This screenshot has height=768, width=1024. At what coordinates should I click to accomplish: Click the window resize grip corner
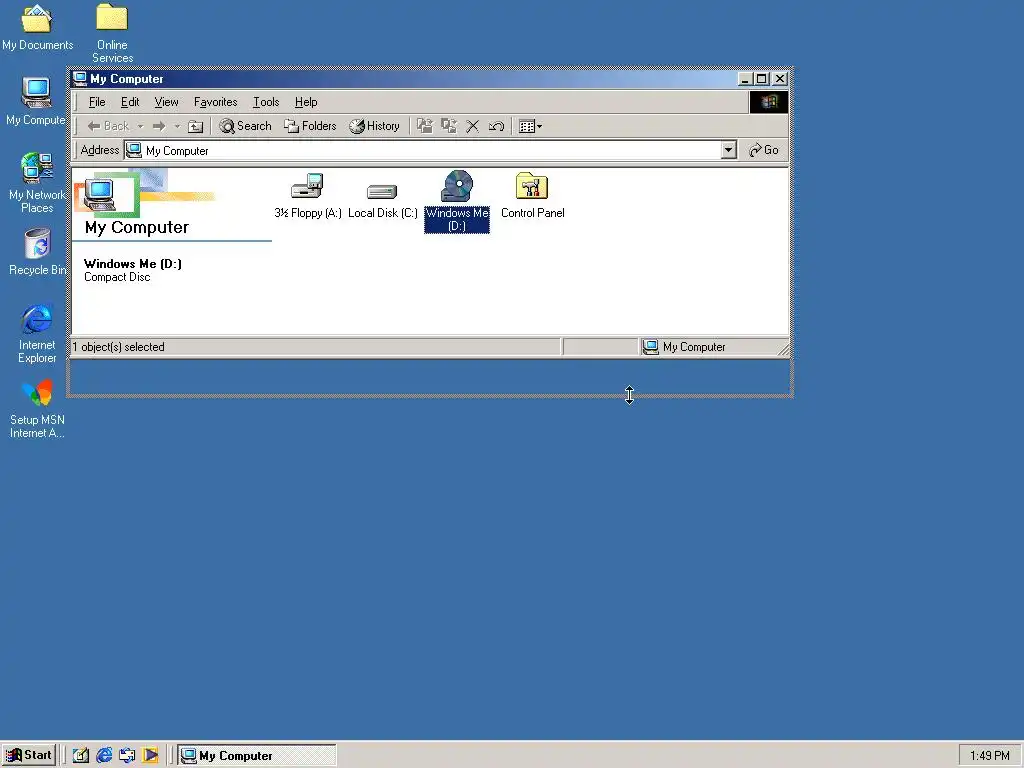pyautogui.click(x=784, y=350)
